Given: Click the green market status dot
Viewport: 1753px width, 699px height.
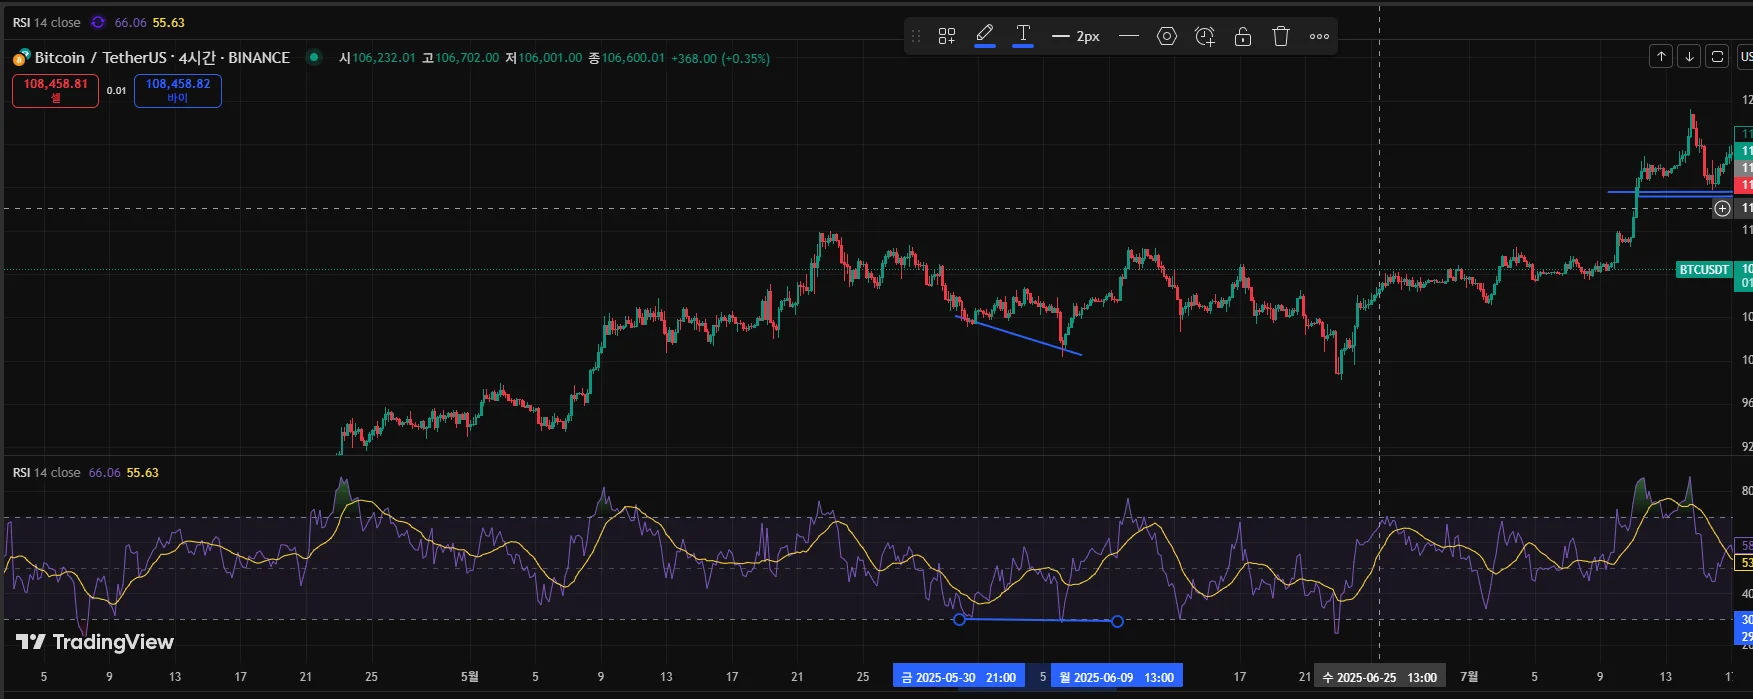Looking at the screenshot, I should tap(314, 57).
